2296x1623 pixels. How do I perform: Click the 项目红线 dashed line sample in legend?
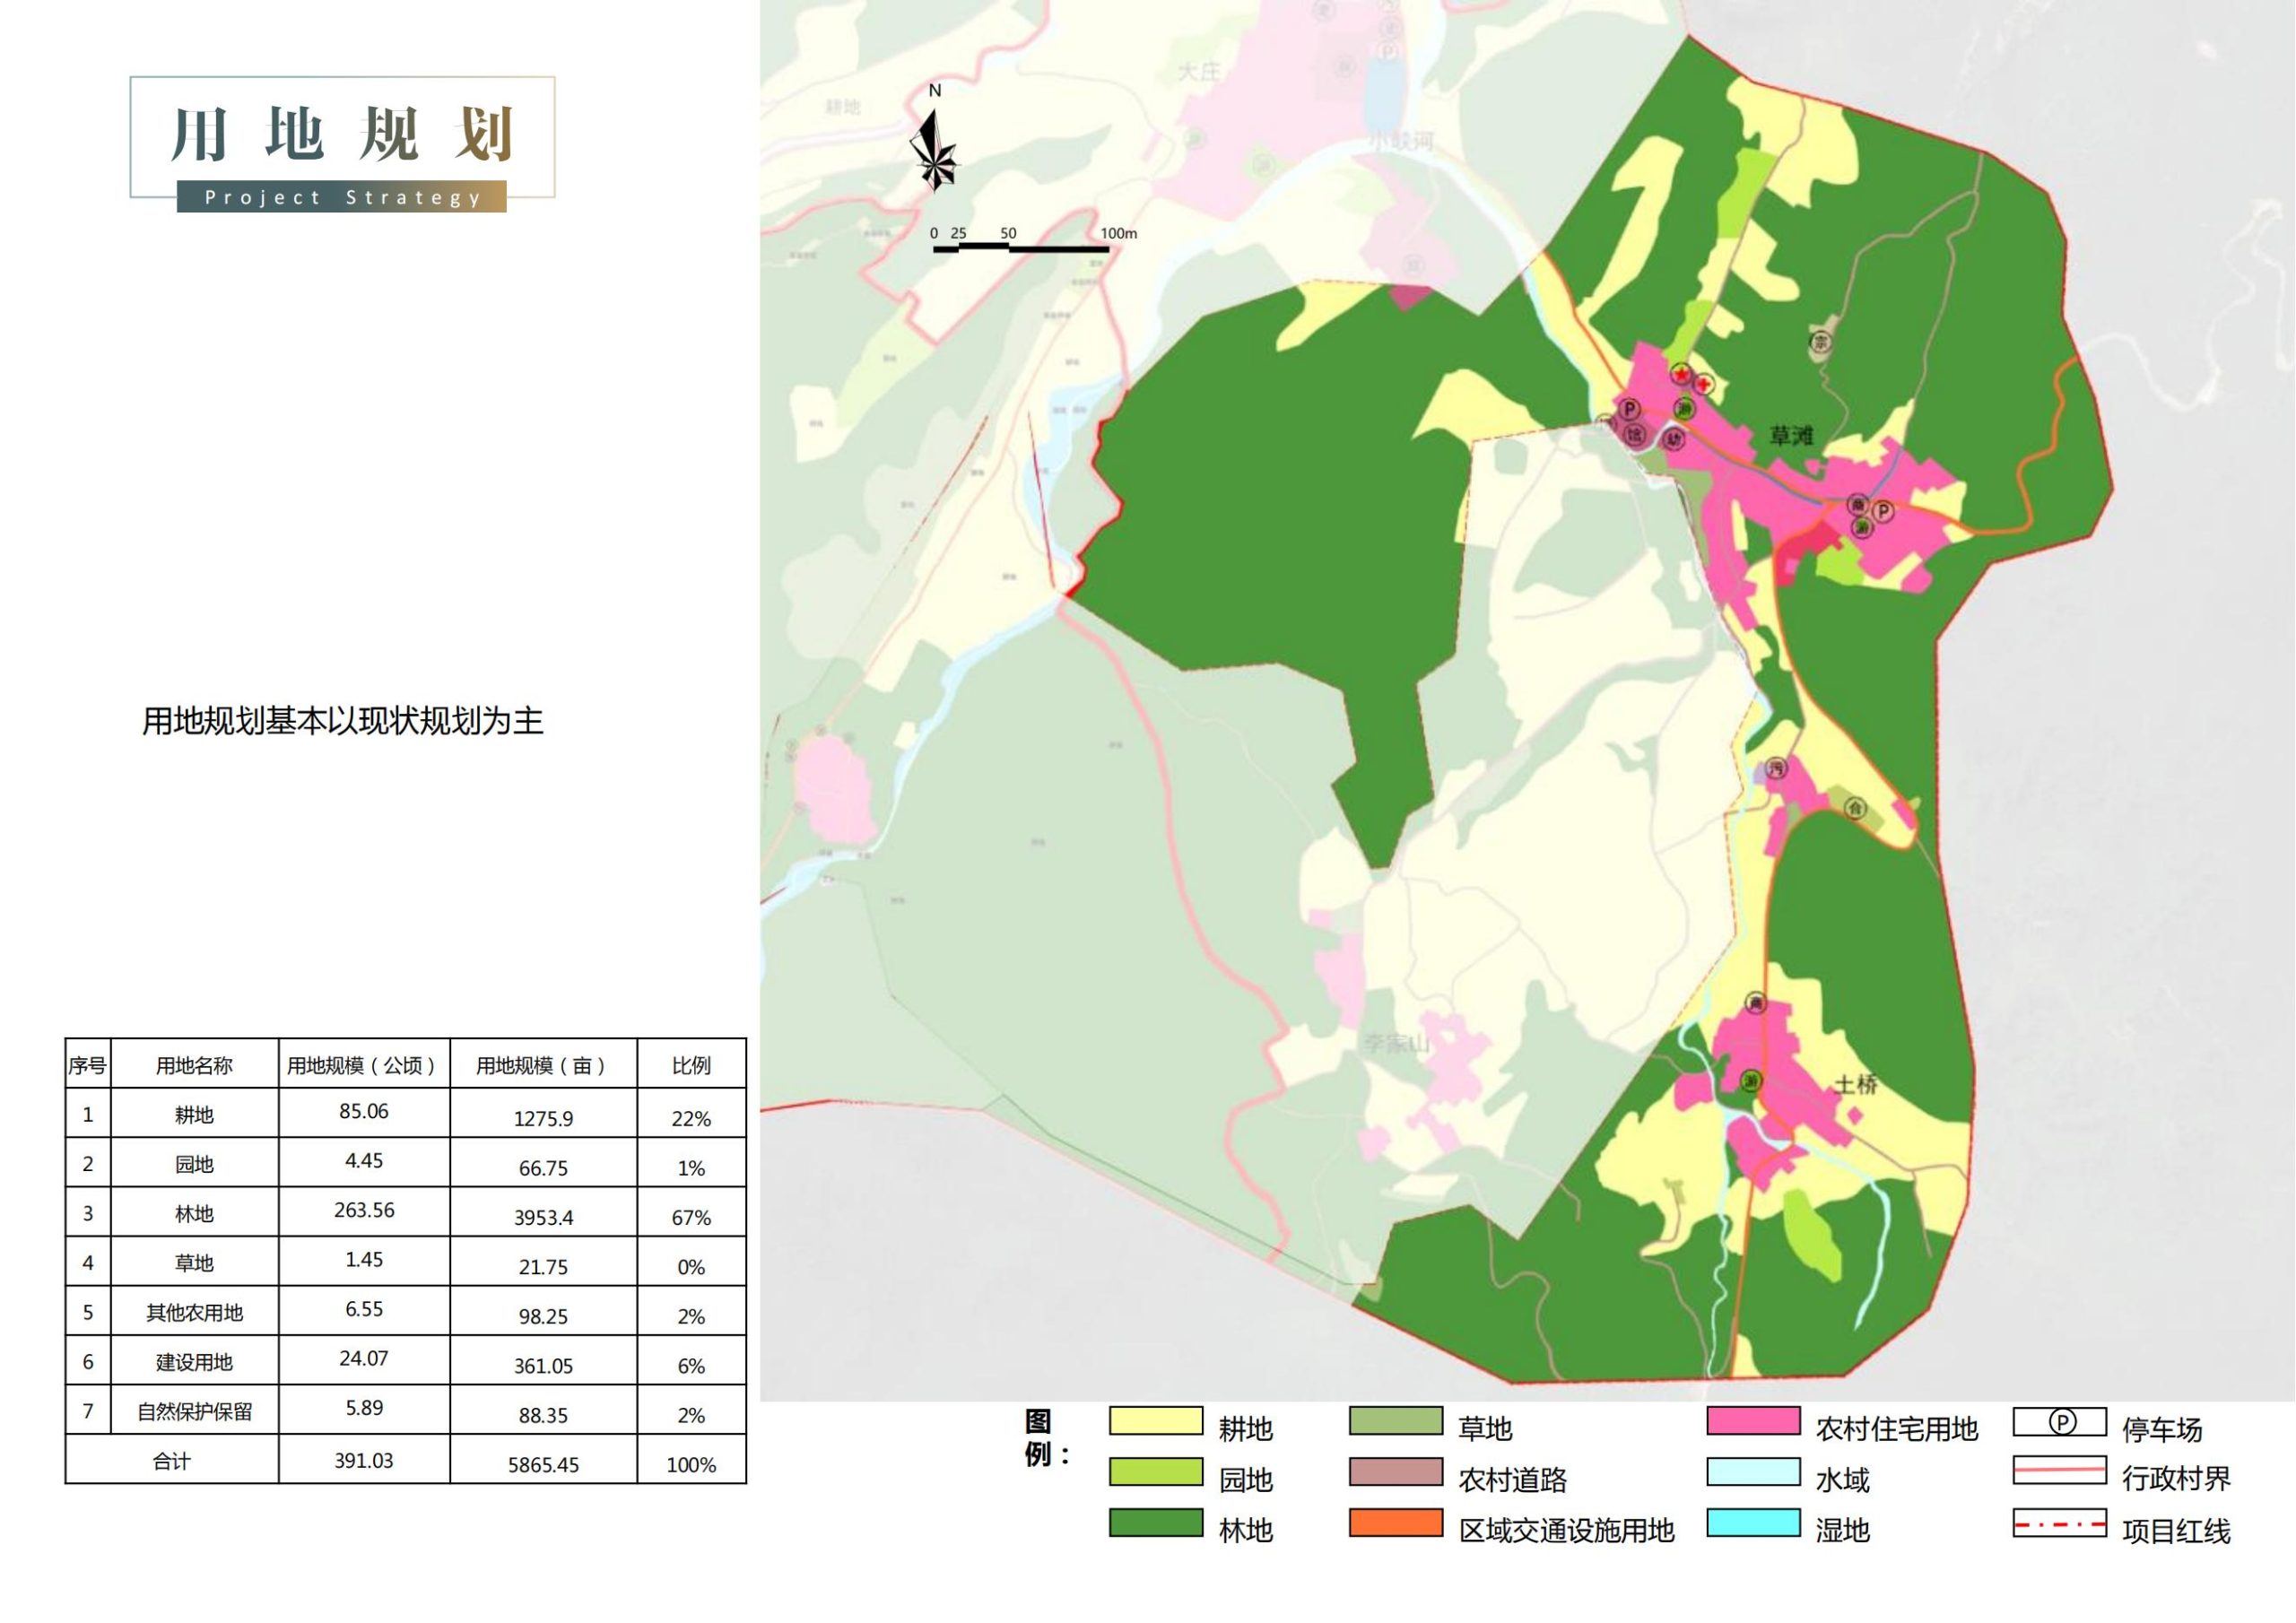[2060, 1524]
